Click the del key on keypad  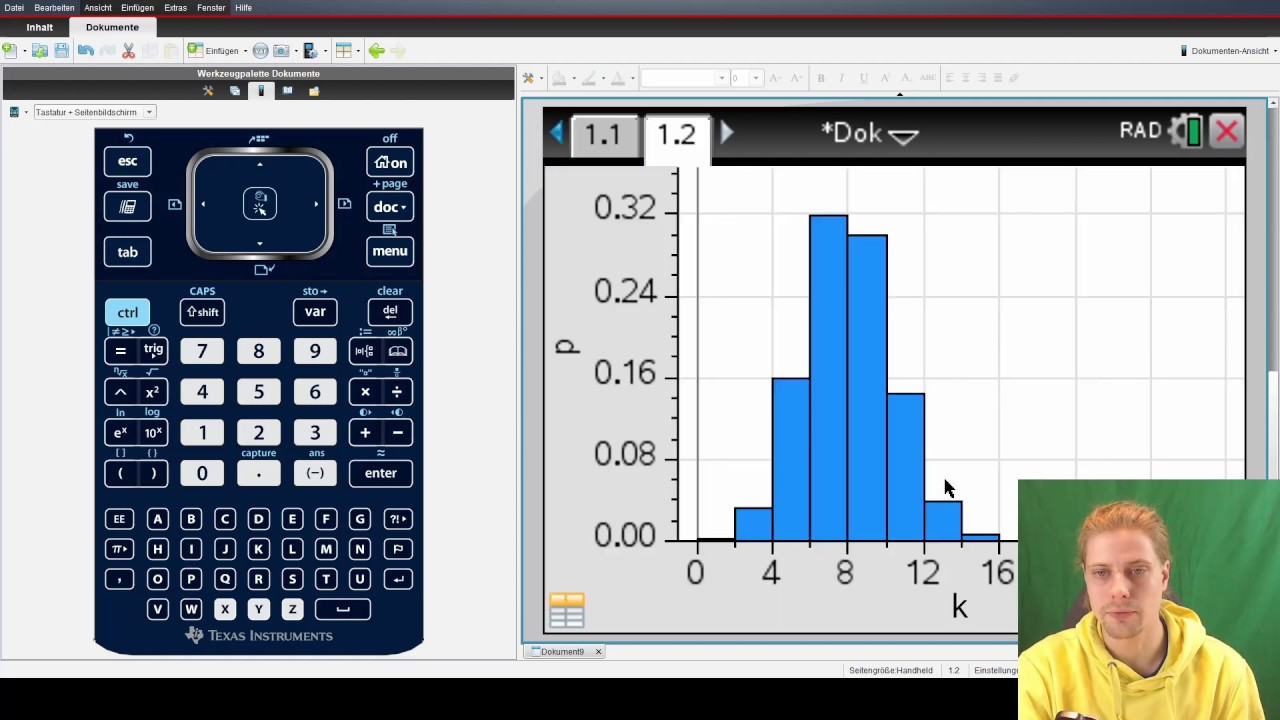[390, 311]
